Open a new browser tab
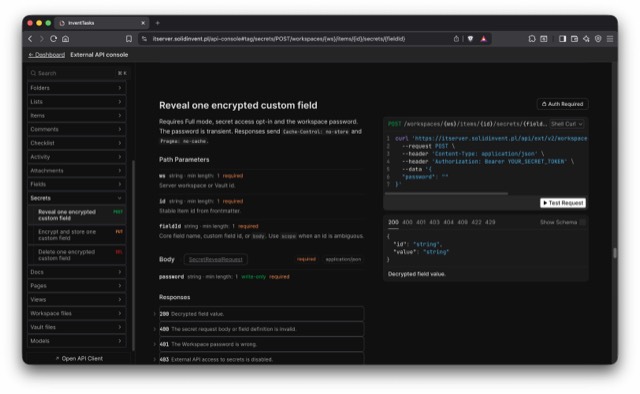 coord(158,23)
